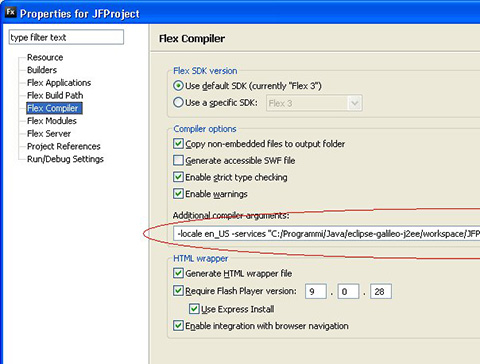Viewport: 480px width, 364px height.
Task: Select Resource in the properties tree
Action: pos(45,57)
